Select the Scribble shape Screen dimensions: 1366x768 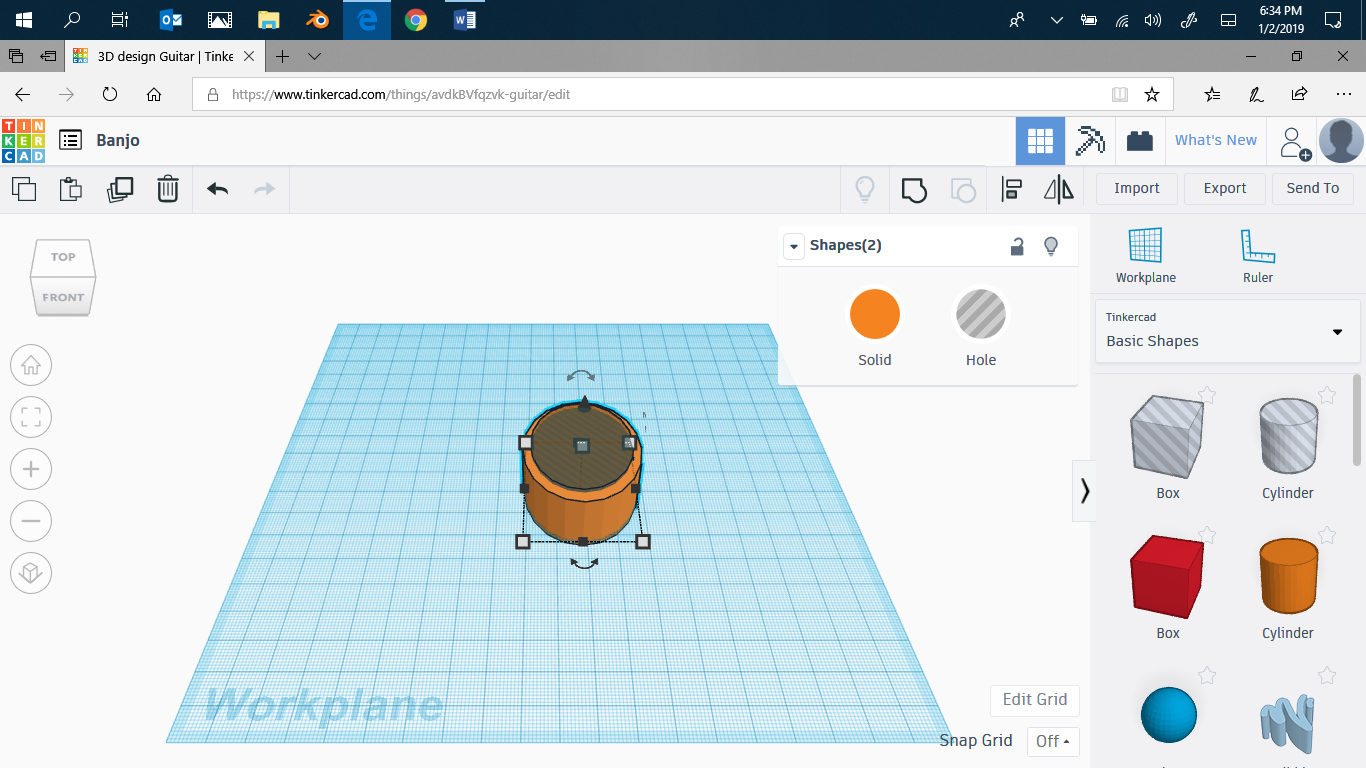pos(1288,722)
